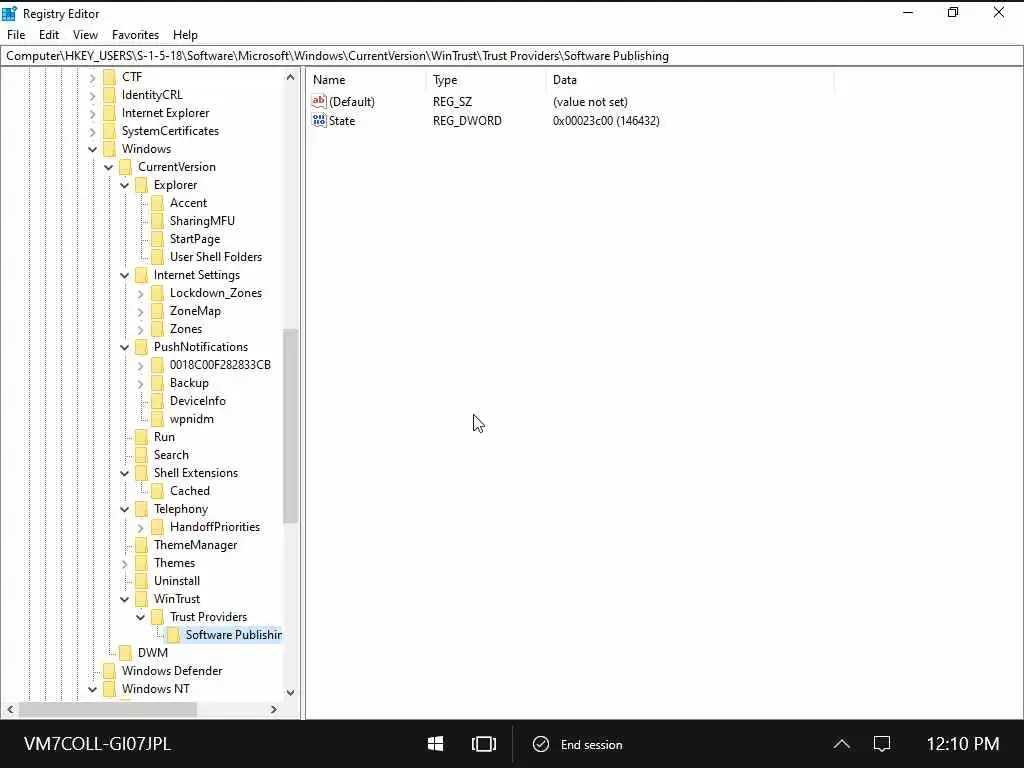Click the IdentityCRL folder icon
Viewport: 1024px width, 768px height.
click(110, 95)
